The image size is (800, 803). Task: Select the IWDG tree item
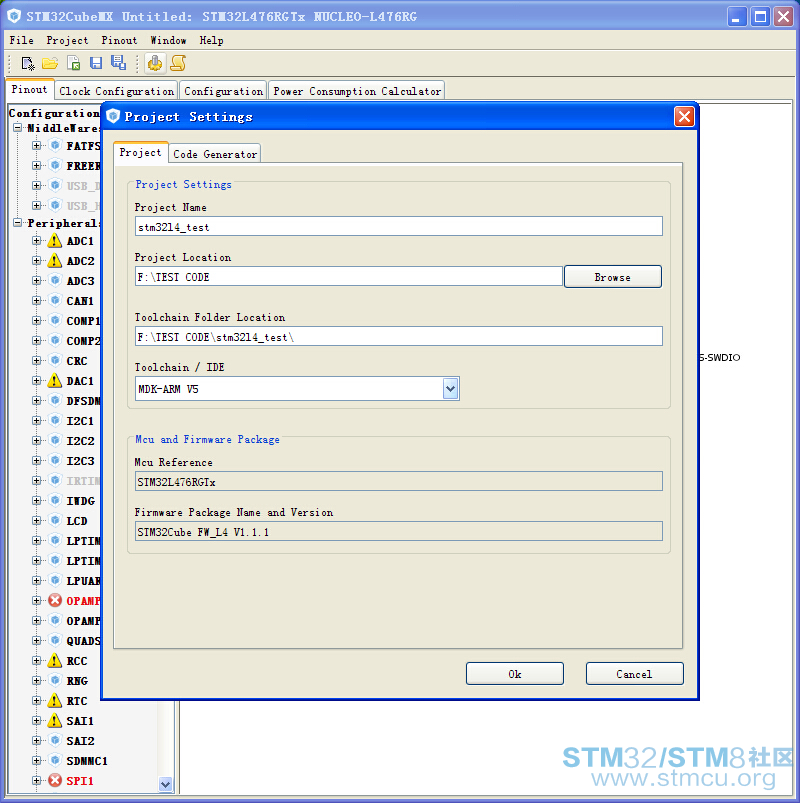click(x=80, y=500)
